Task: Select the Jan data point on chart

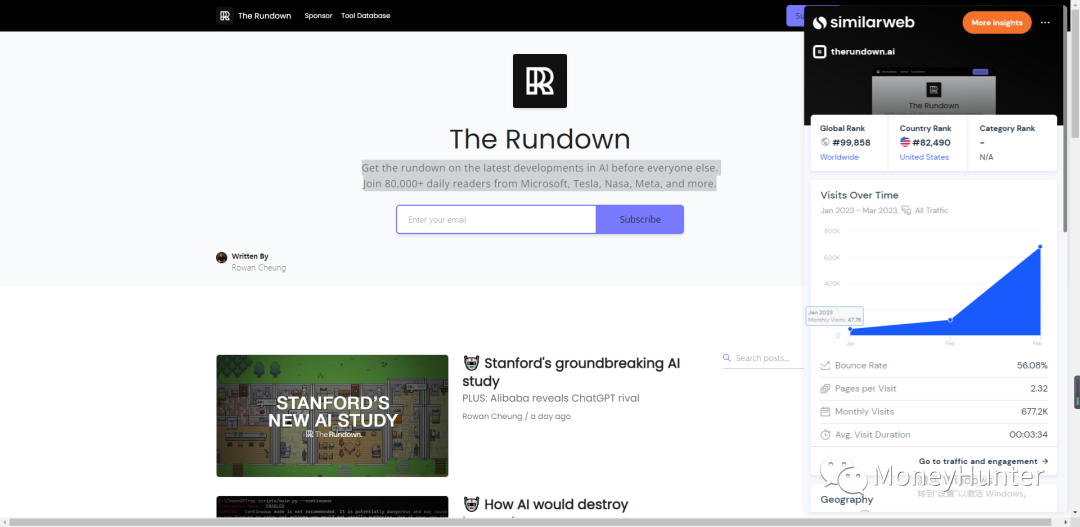Action: (x=850, y=329)
